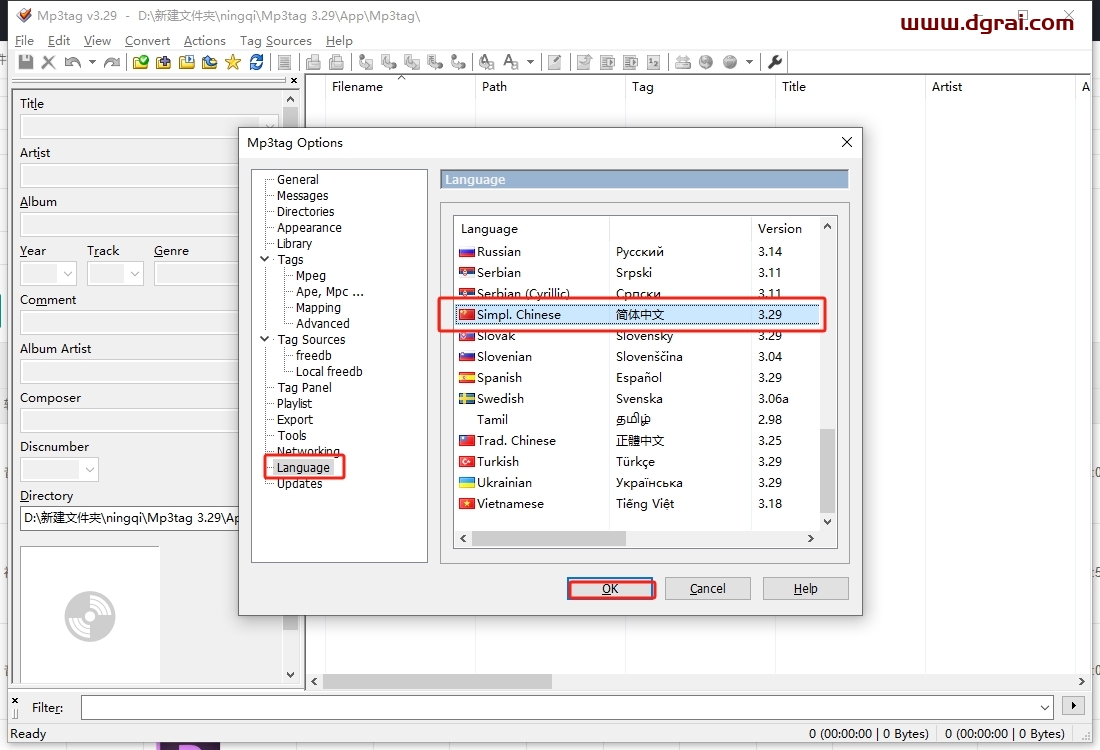Select Appearance in the options tree

click(x=309, y=227)
